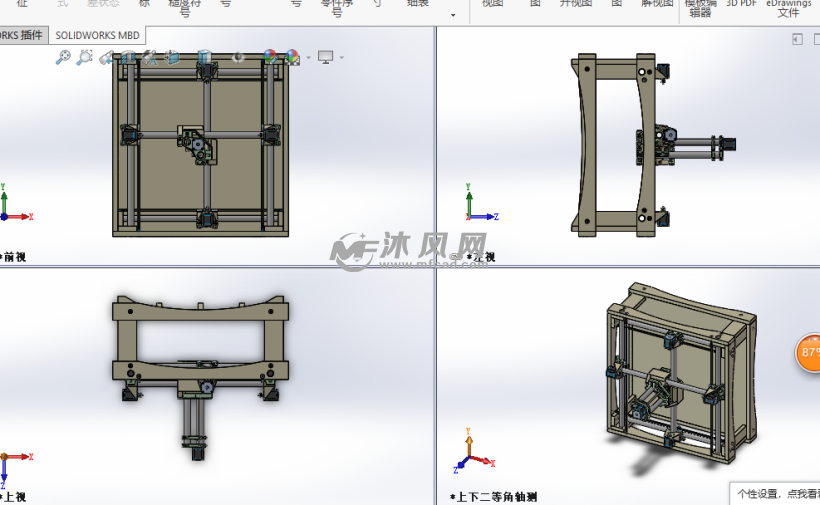
Task: Expand the Apply Scene dropdown arrow
Action: coord(307,58)
